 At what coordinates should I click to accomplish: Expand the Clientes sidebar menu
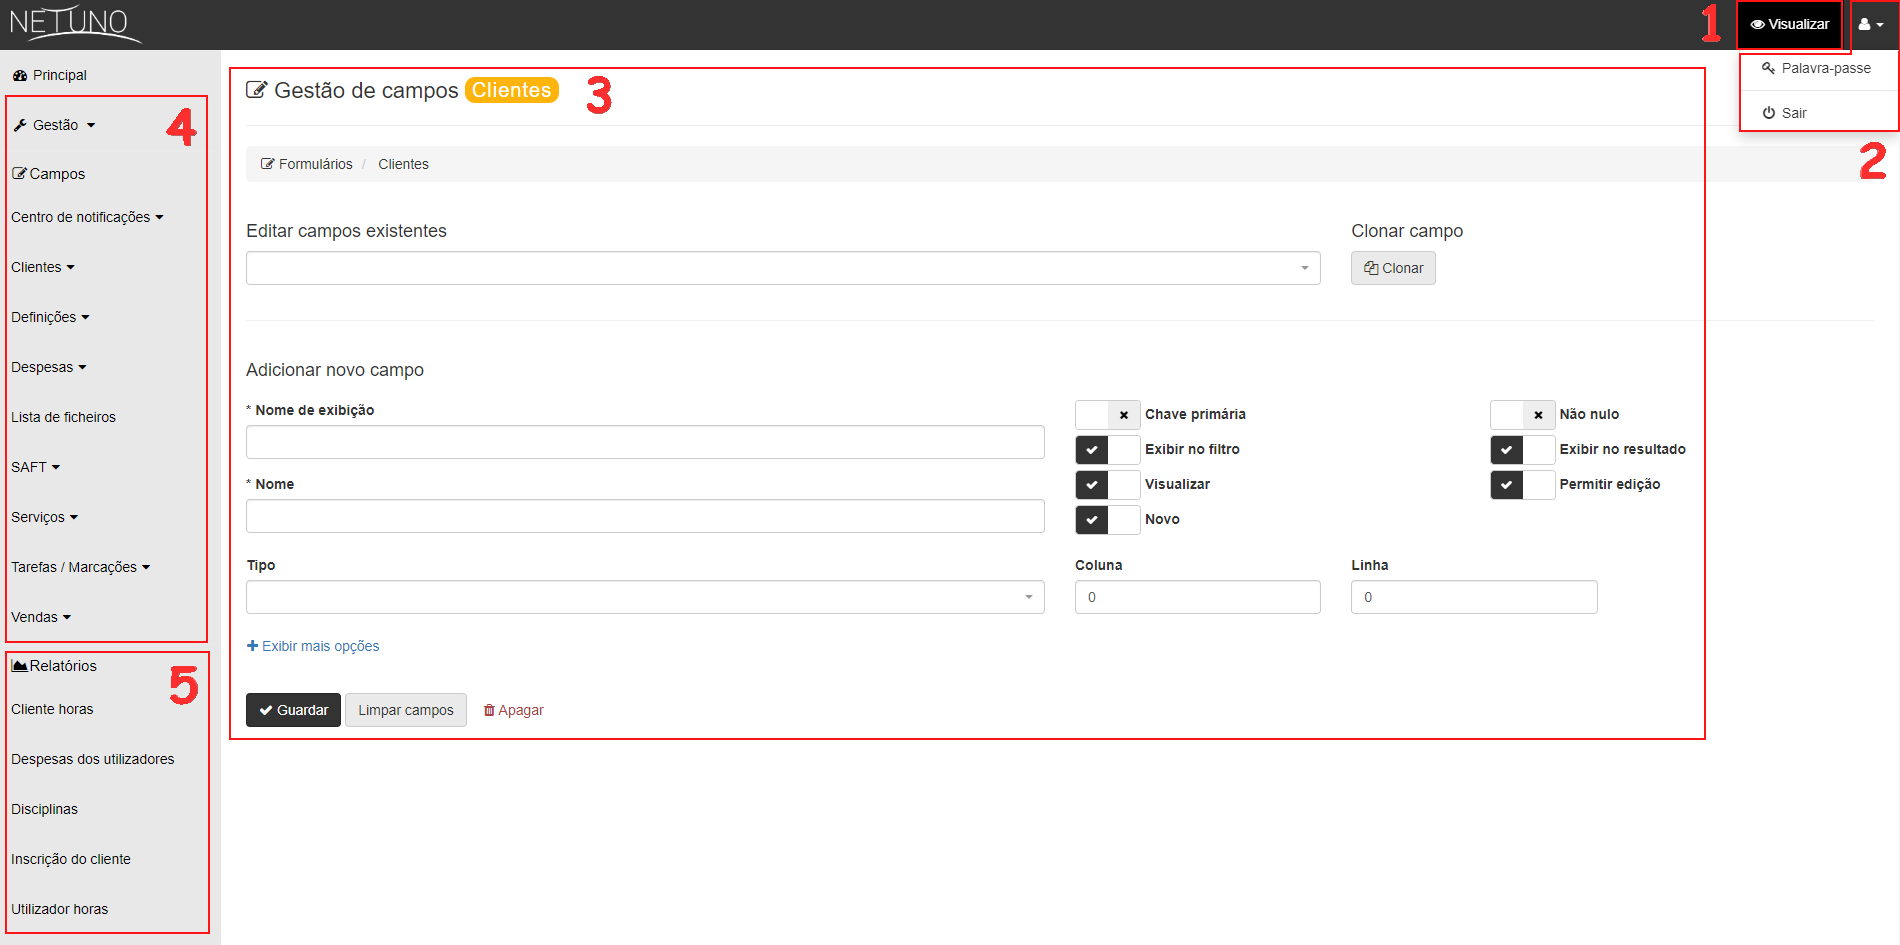point(43,267)
